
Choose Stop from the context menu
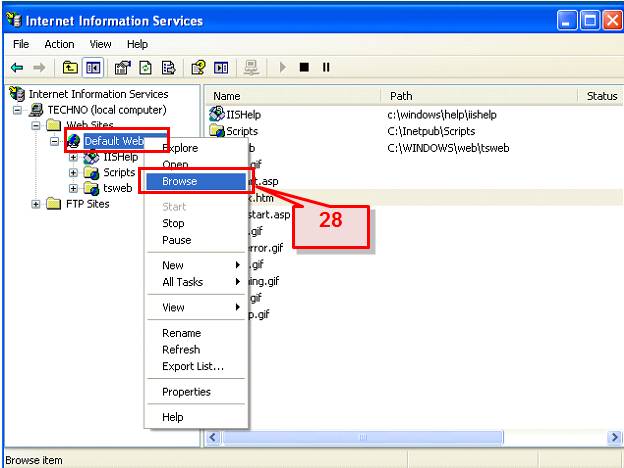click(196, 223)
